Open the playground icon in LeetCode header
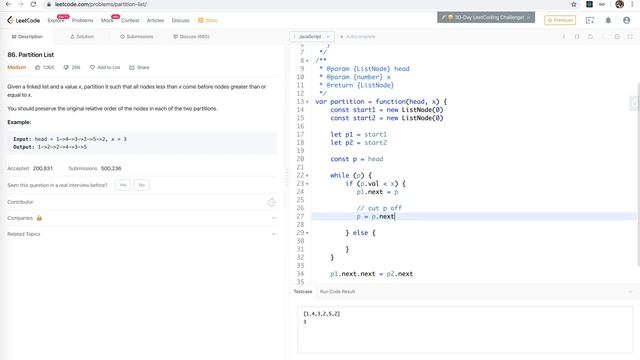Viewport: 640px width, 360px height. [x=590, y=20]
